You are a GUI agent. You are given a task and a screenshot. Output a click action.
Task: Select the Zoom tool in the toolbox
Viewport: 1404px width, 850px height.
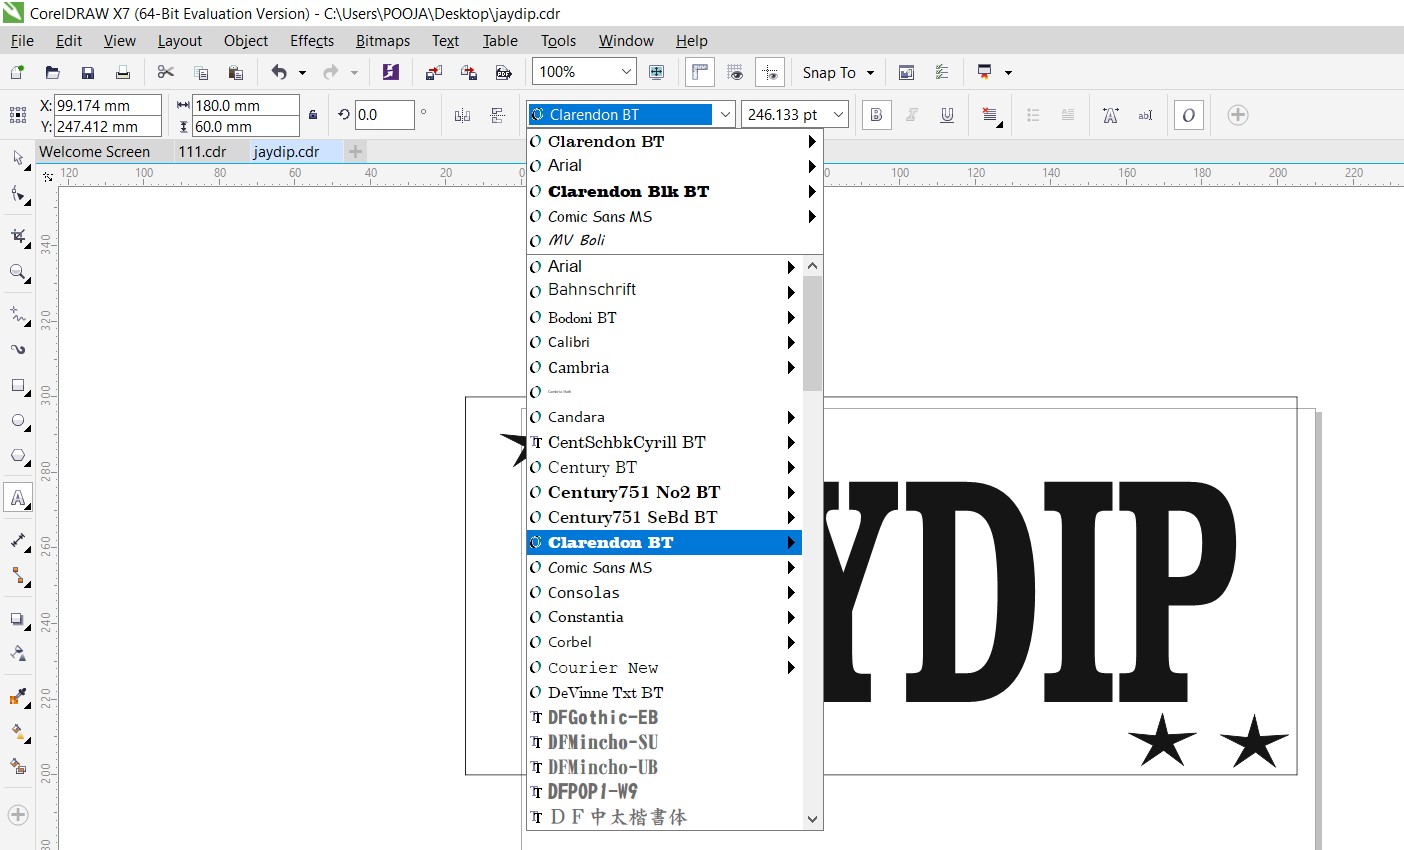(x=18, y=272)
